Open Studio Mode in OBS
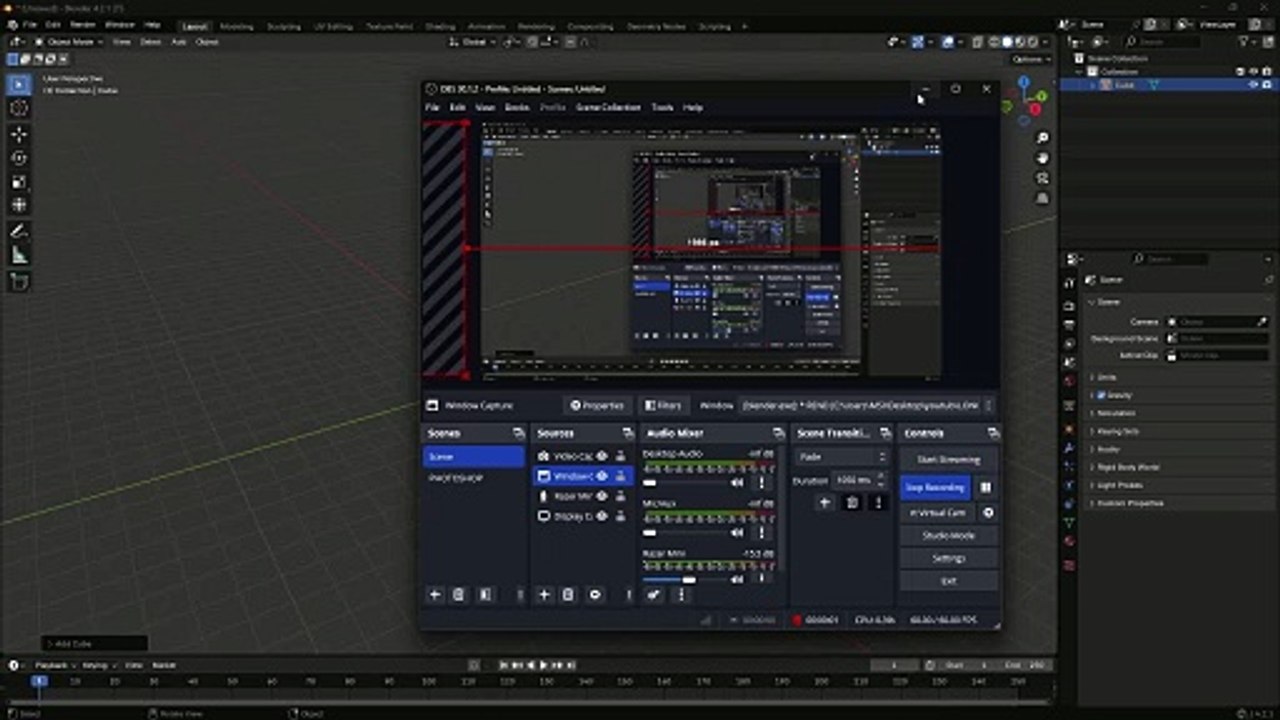Screen dimensions: 1280x720 coord(949,536)
